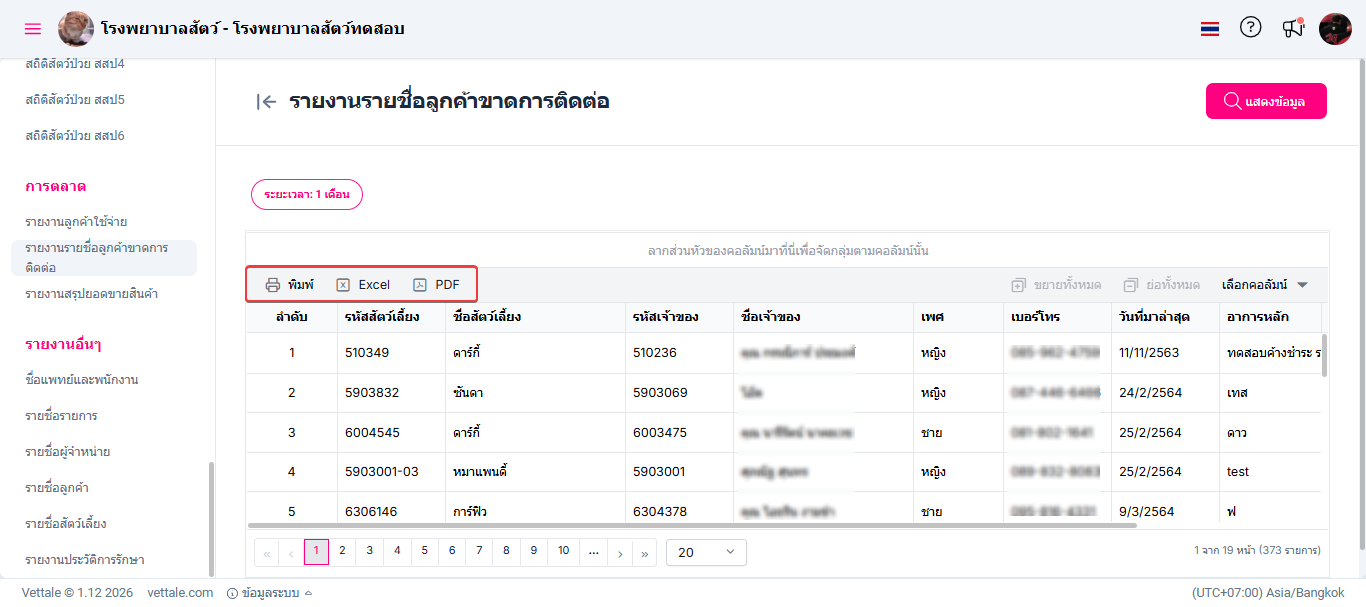Screen dimensions: 1366x607
Task: Open ชื่อแพทย์และพนักงาน menu item
Action: click(x=82, y=380)
